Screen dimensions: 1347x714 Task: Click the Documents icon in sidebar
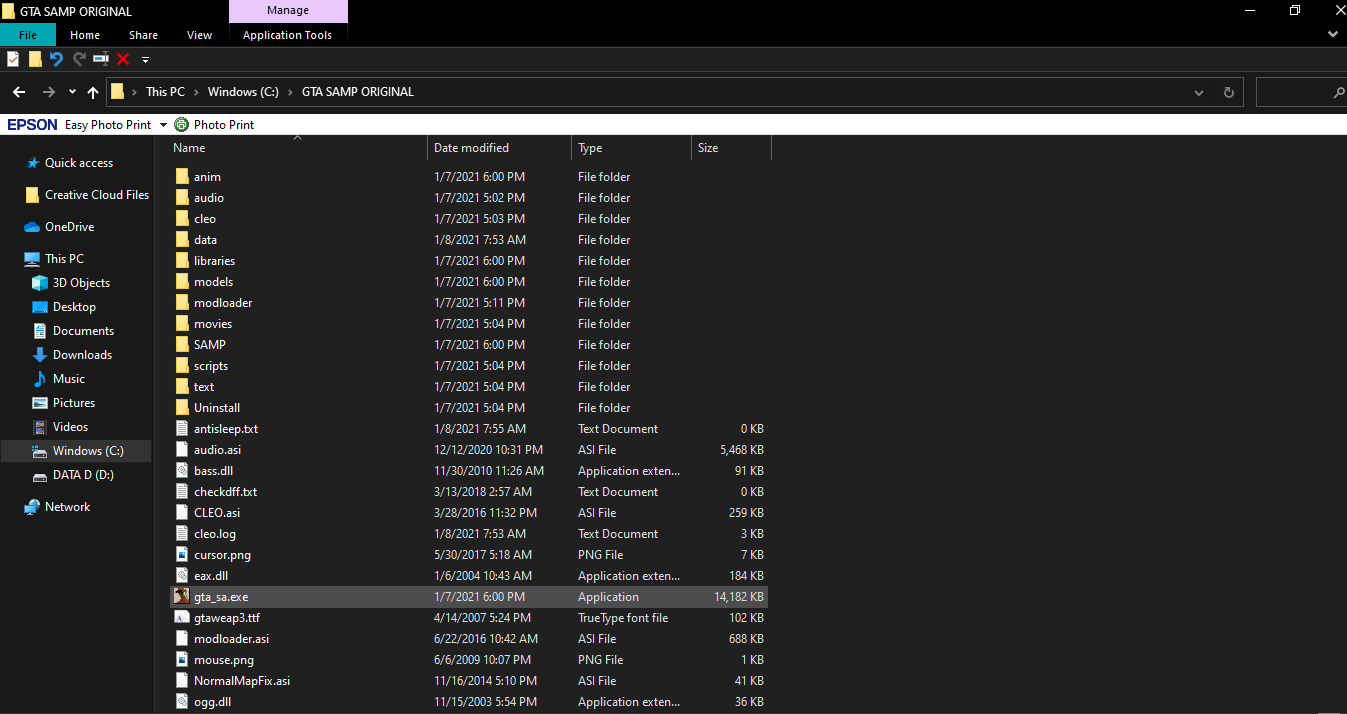(x=40, y=331)
